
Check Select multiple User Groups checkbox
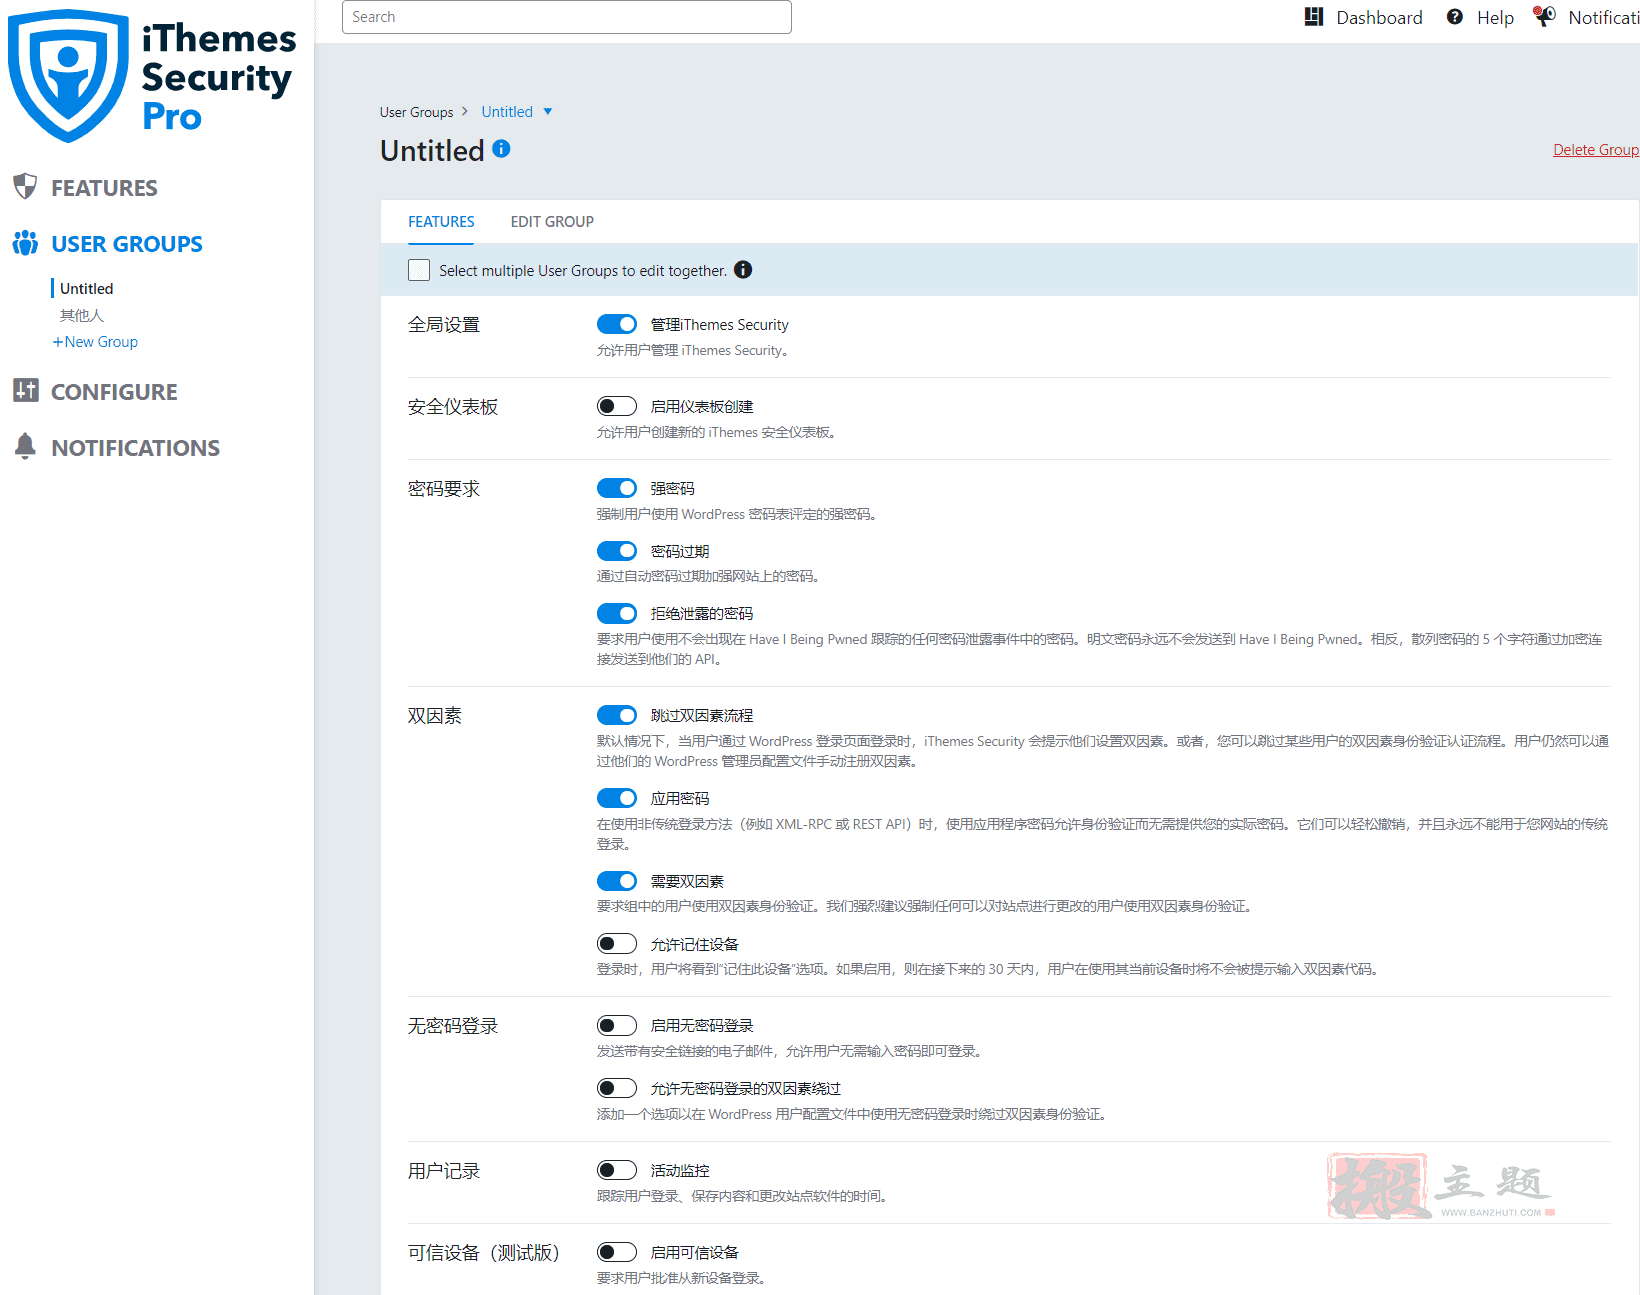pos(419,270)
